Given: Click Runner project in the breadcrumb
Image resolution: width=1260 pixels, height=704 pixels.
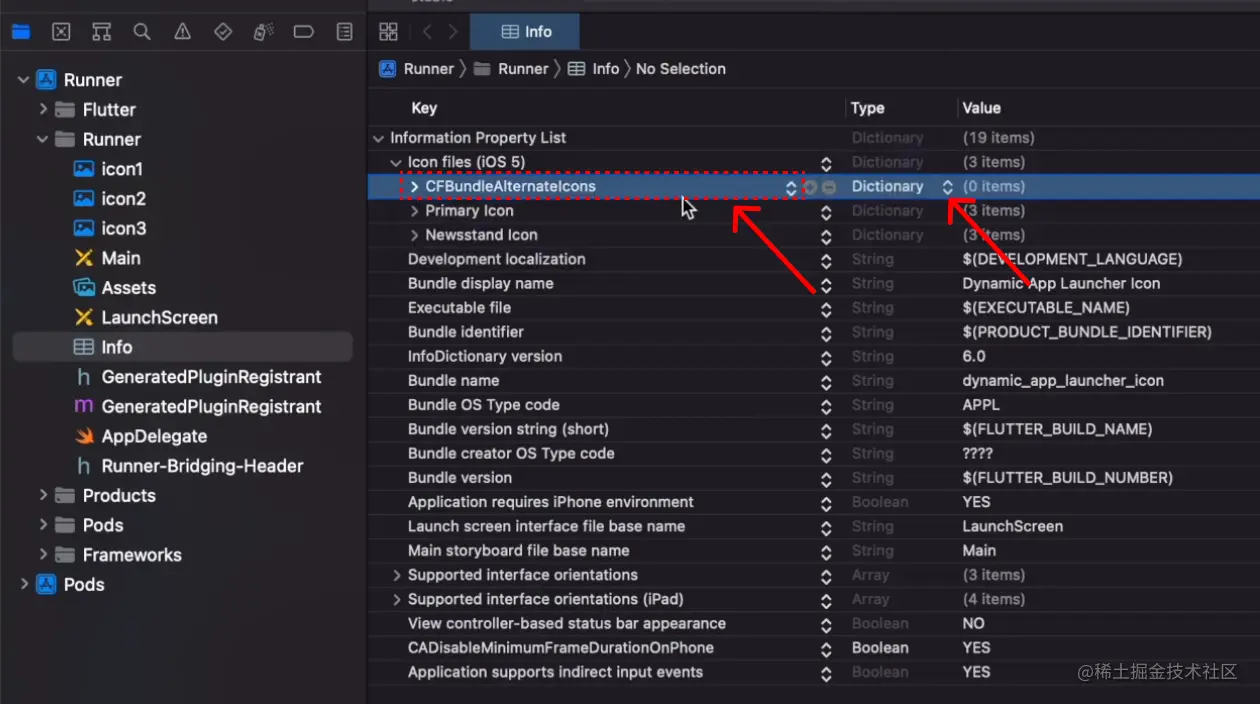Looking at the screenshot, I should [x=417, y=69].
